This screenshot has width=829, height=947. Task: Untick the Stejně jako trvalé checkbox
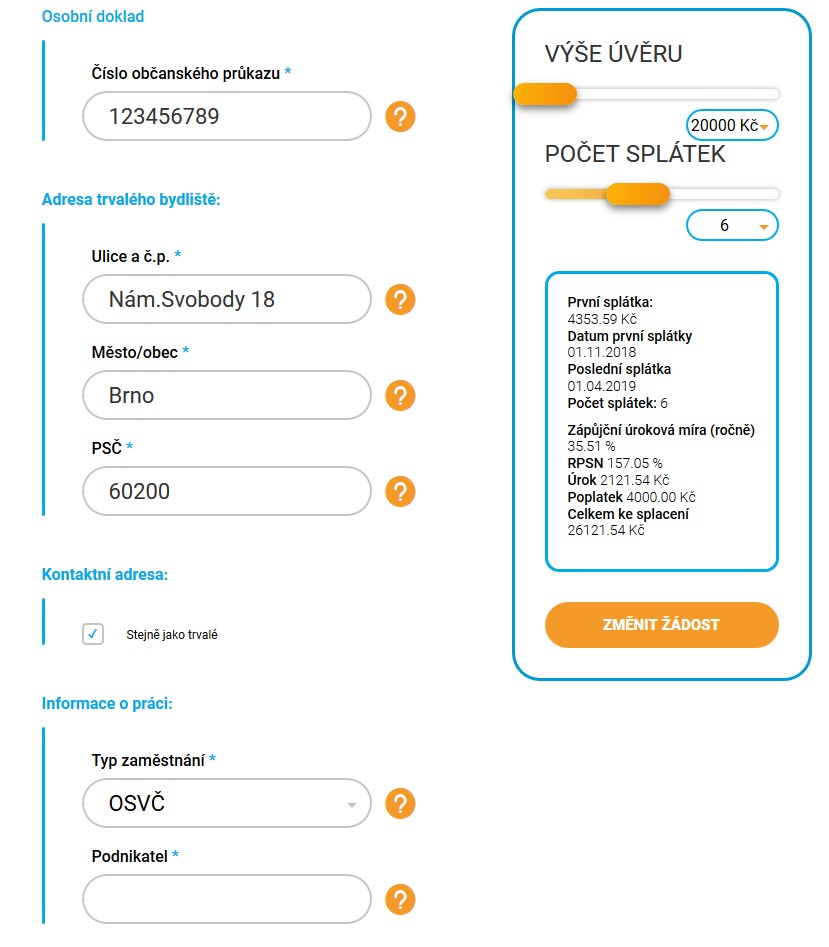[93, 634]
